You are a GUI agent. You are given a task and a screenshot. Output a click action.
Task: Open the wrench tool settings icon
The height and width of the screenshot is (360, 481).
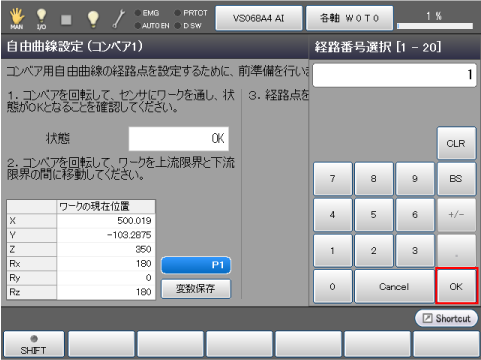(118, 19)
